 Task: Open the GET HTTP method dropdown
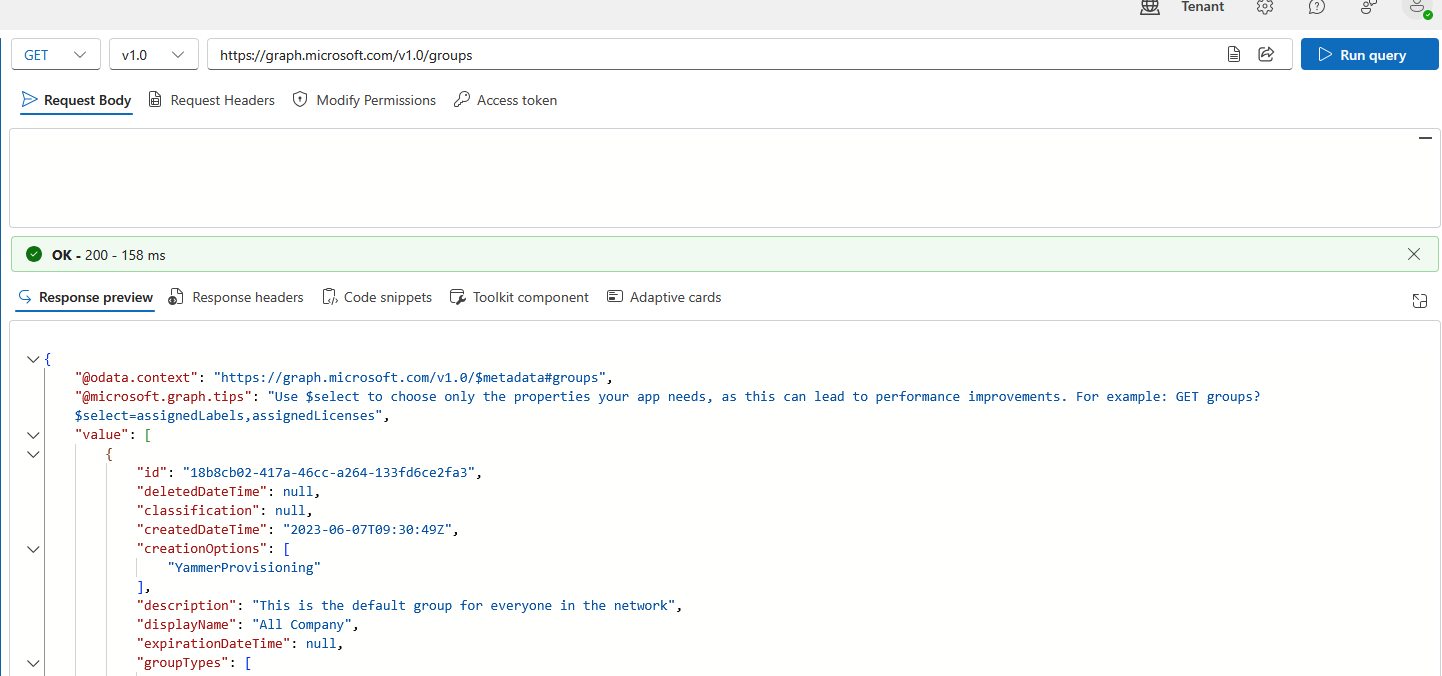click(56, 55)
